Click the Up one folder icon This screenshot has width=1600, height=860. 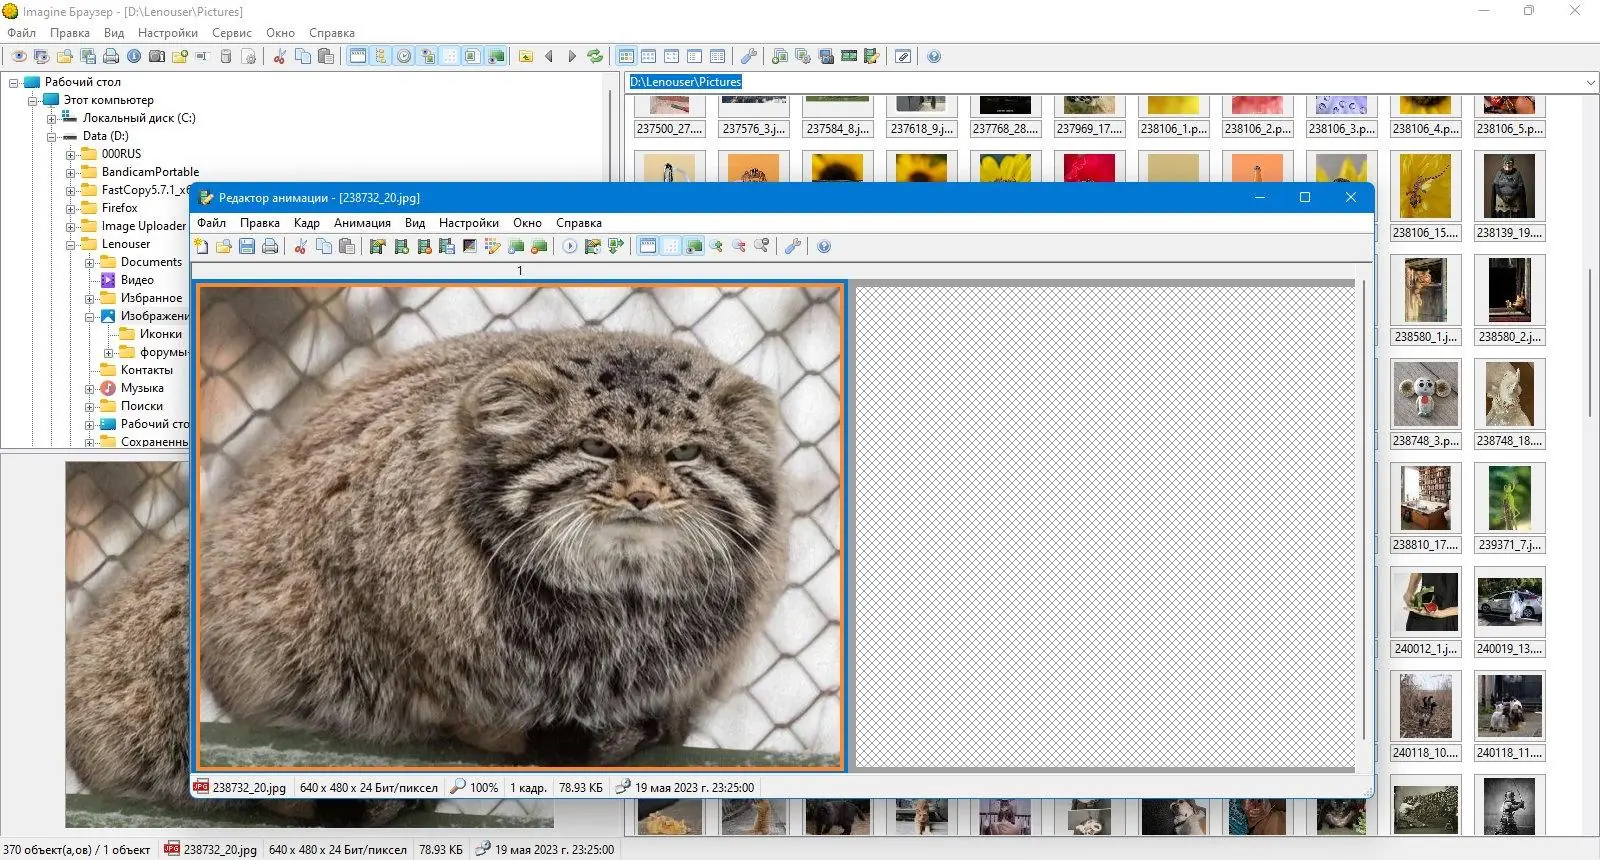pos(526,56)
